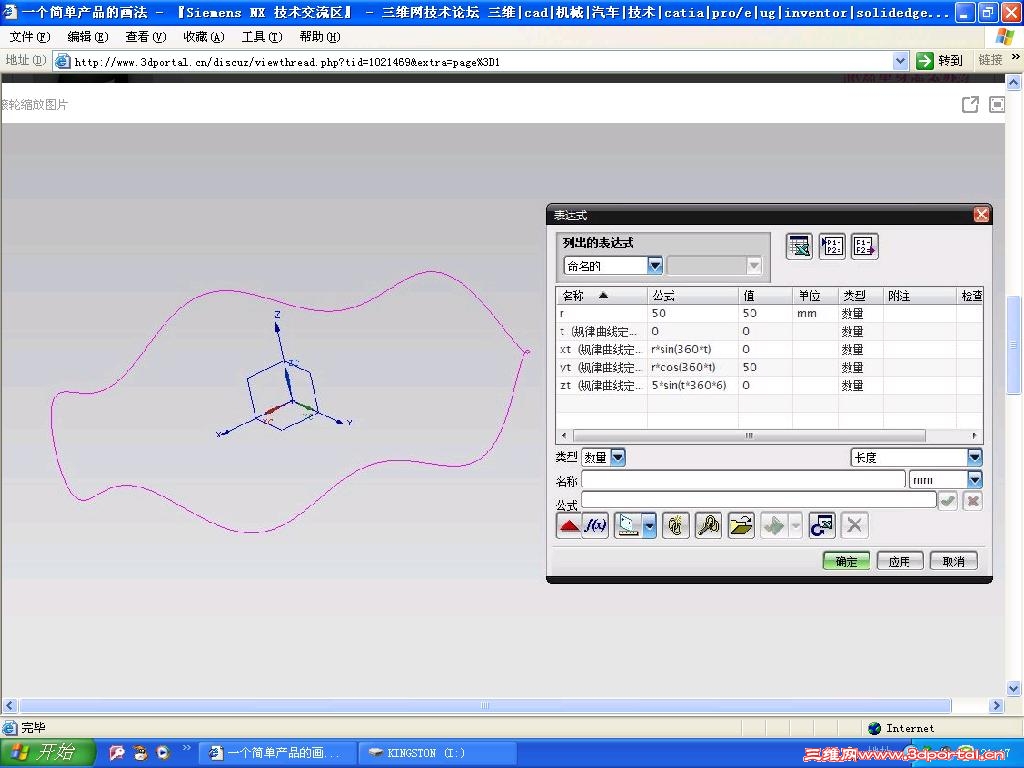Click the 单位 column header
The image size is (1024, 768).
(815, 296)
